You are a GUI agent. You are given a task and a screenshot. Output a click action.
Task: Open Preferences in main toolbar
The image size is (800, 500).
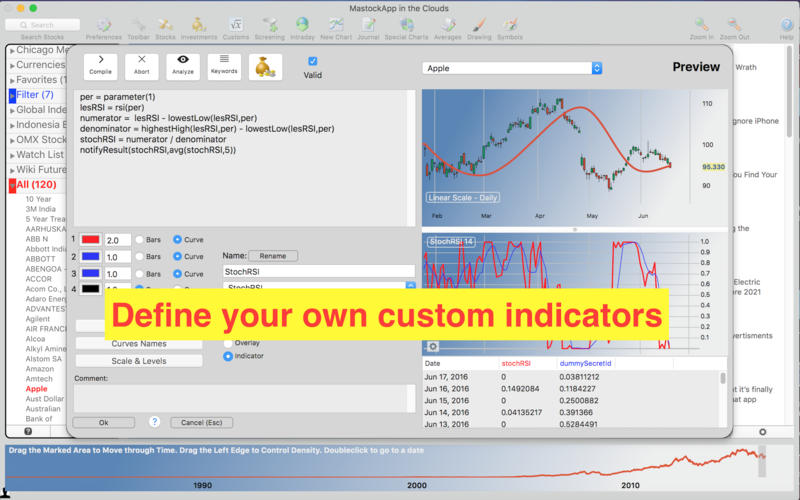(104, 25)
